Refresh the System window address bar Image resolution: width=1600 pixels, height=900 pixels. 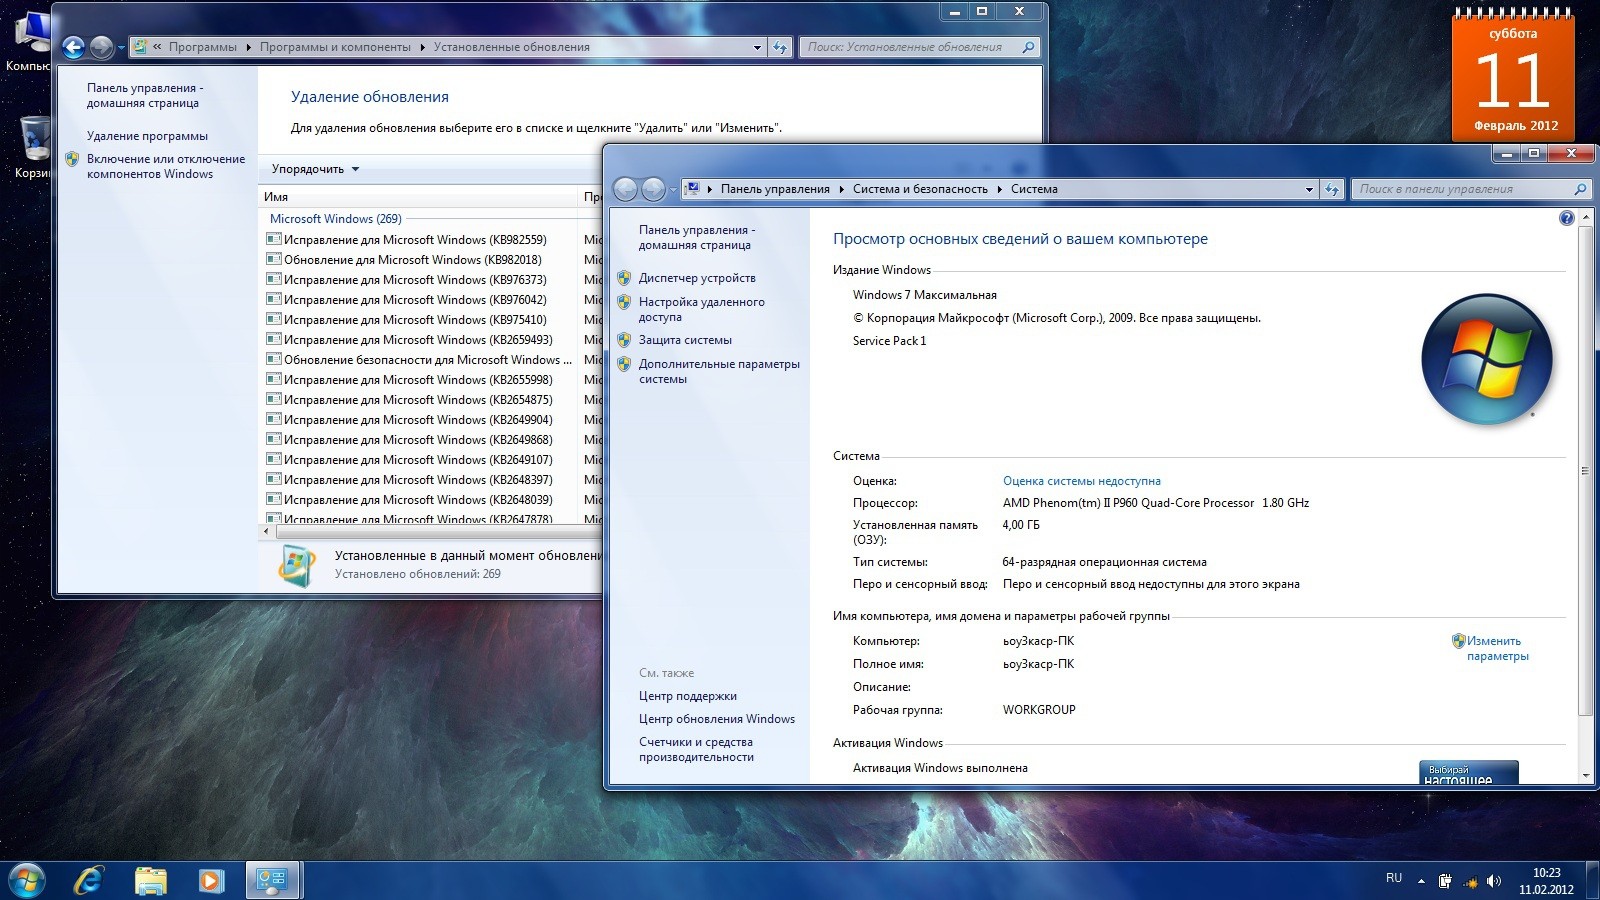[x=1331, y=189]
